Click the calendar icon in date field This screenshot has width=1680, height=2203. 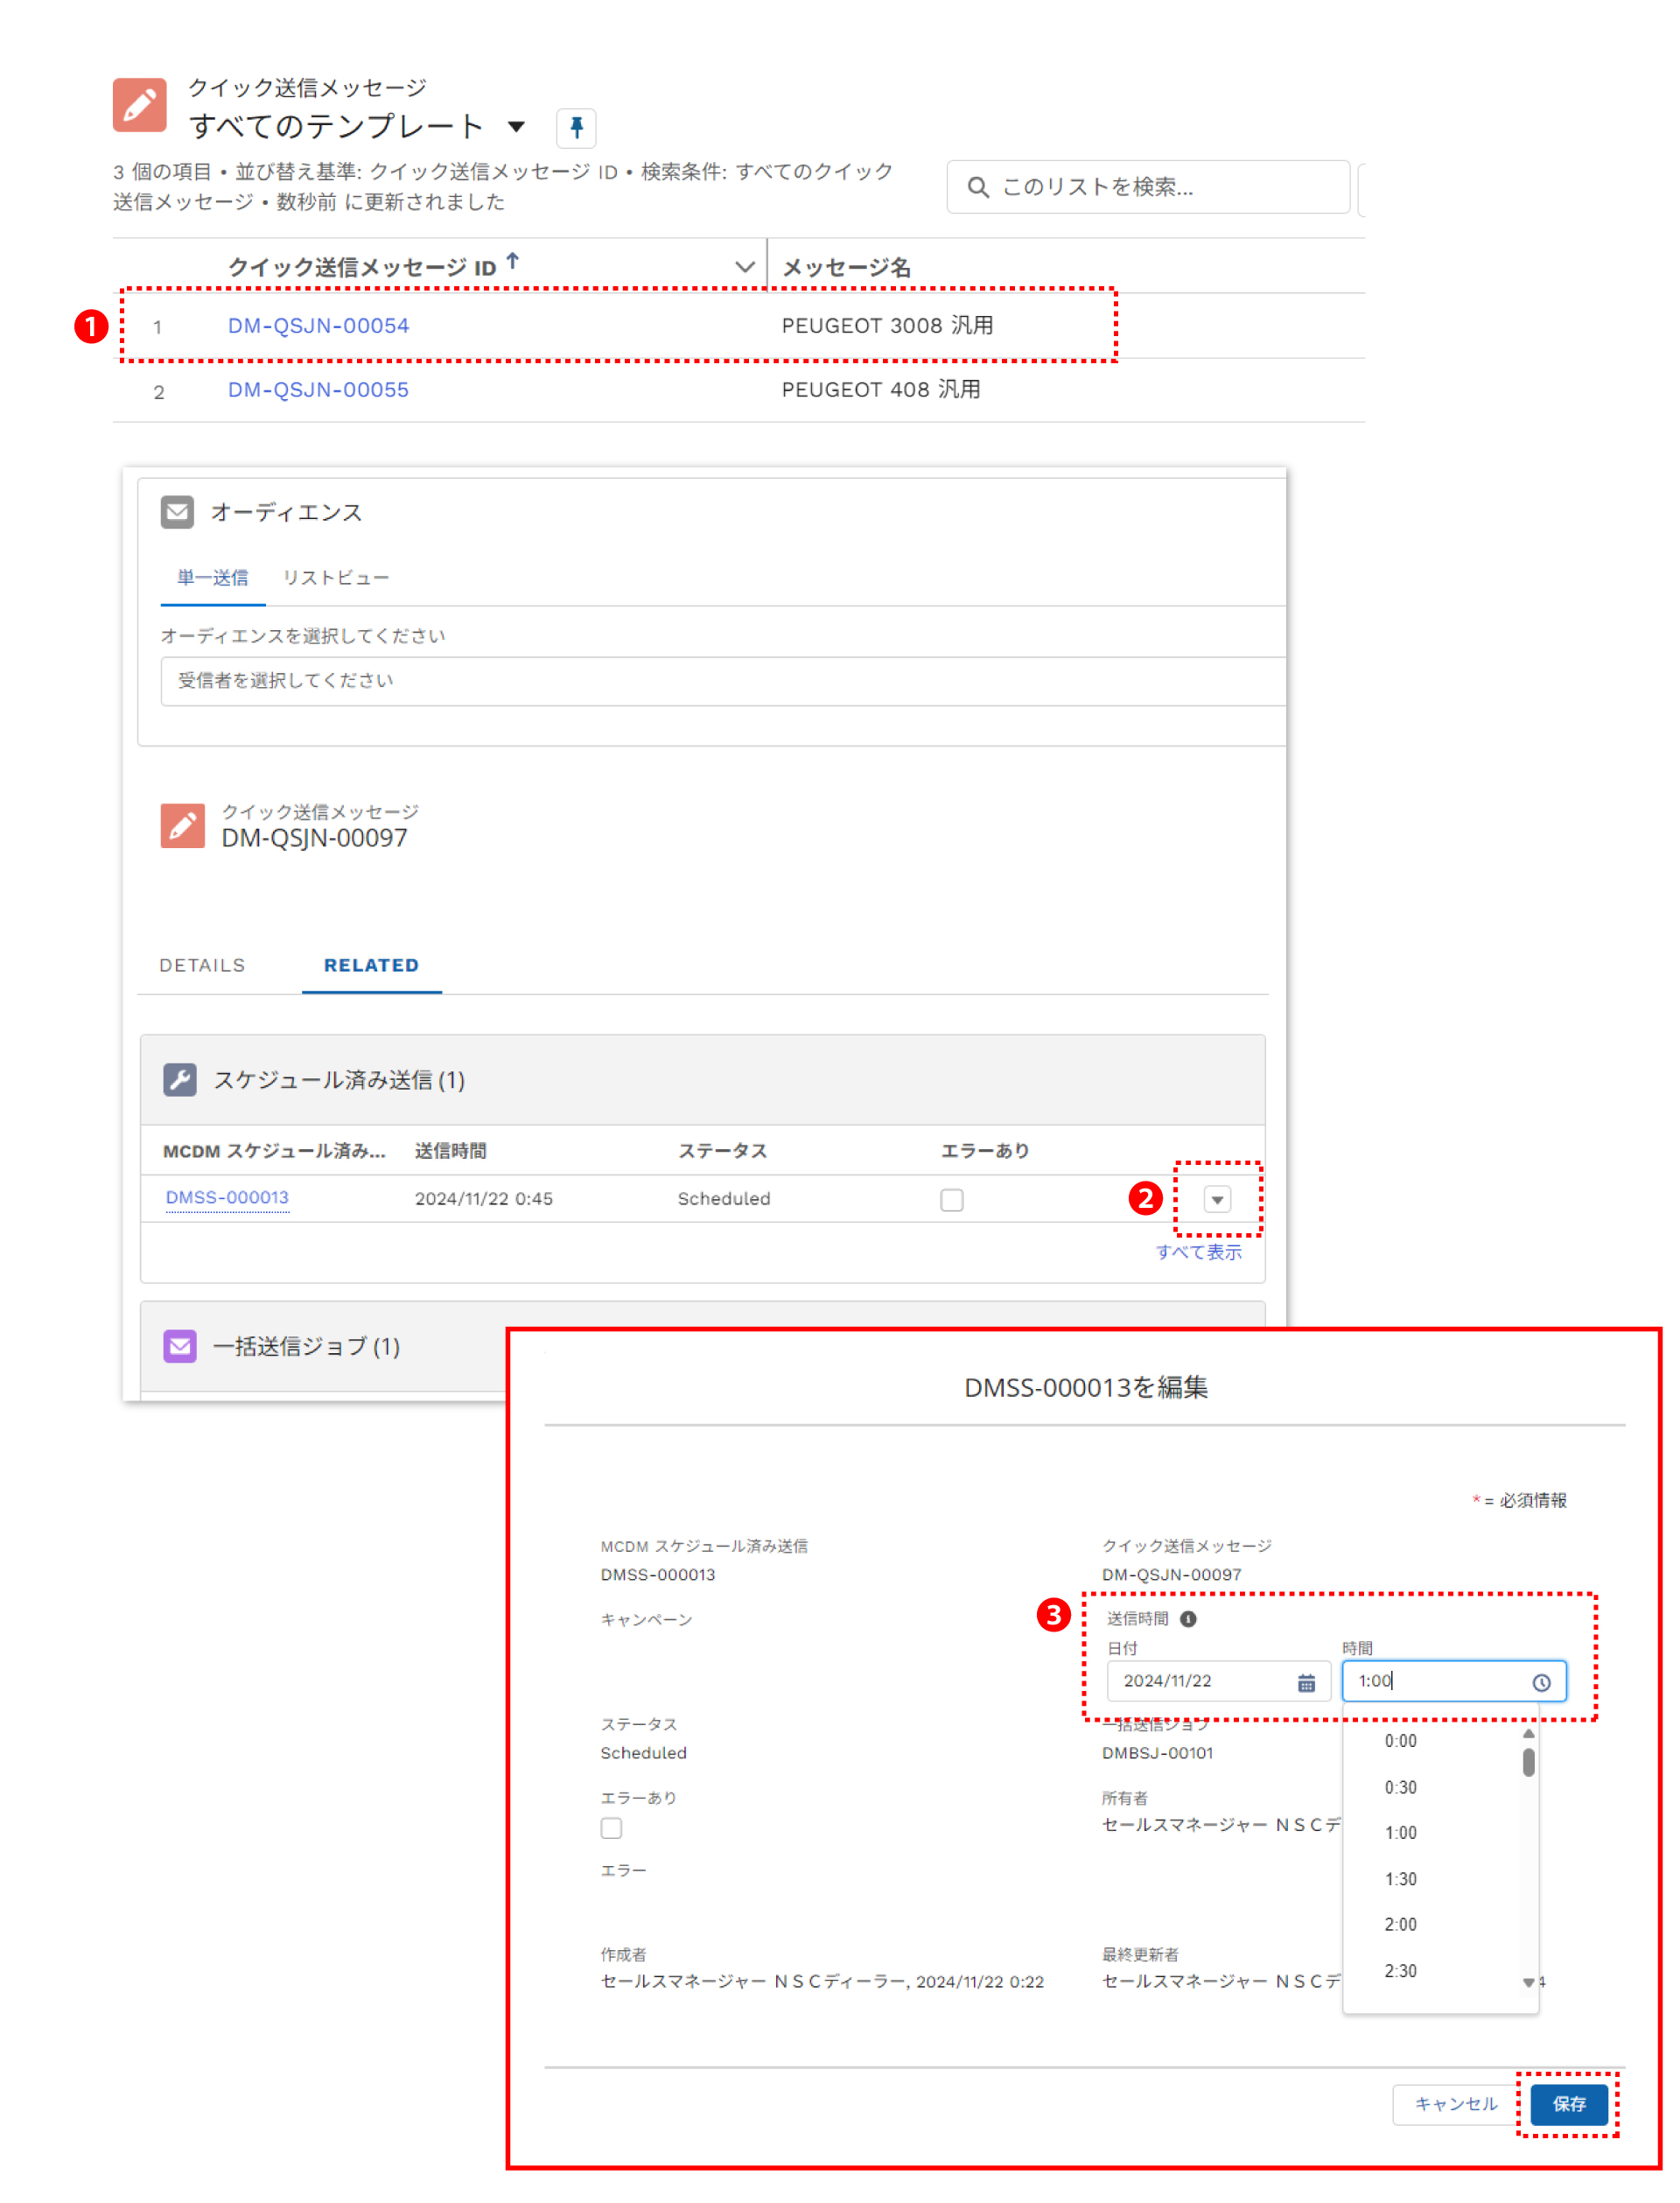(x=1306, y=1683)
